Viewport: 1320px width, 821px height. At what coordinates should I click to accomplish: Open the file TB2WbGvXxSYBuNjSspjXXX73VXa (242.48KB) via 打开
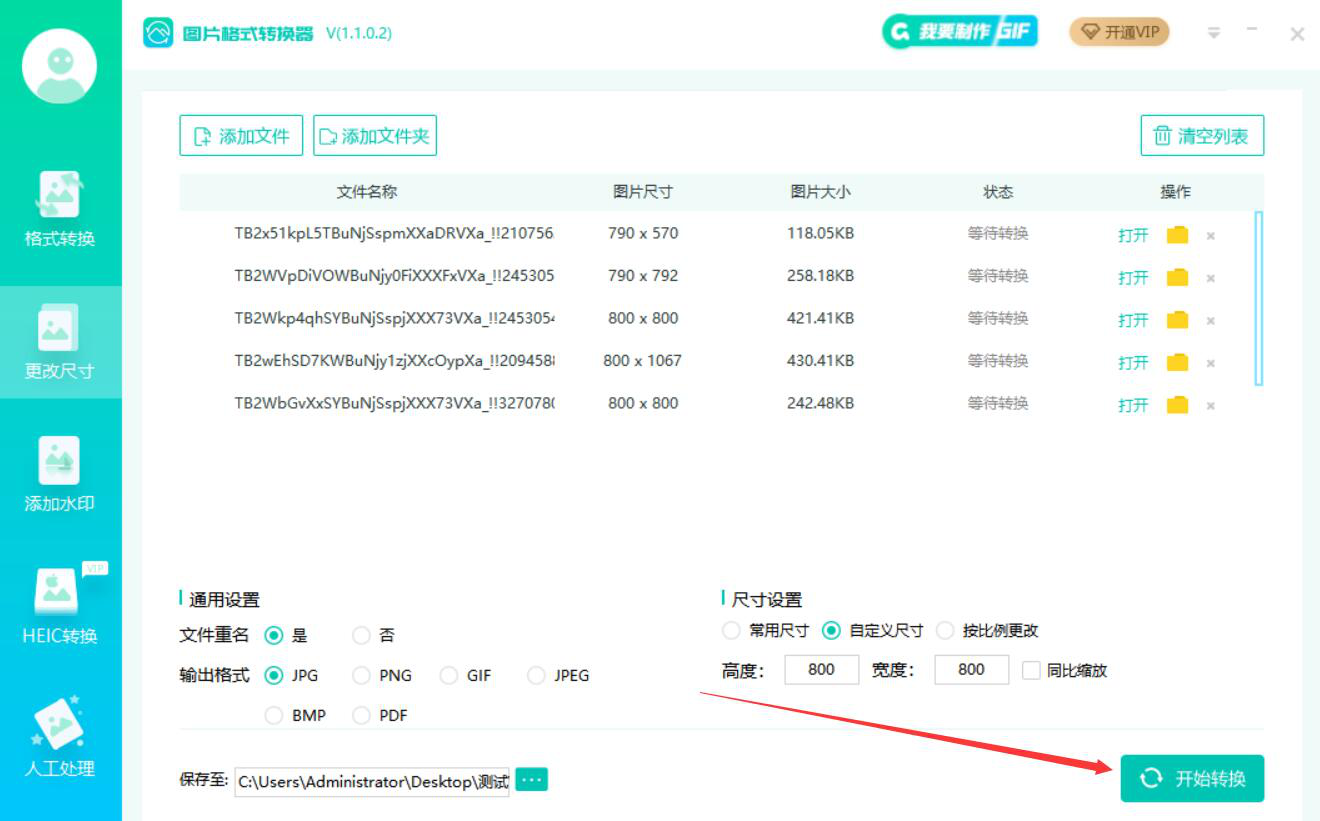[1133, 406]
